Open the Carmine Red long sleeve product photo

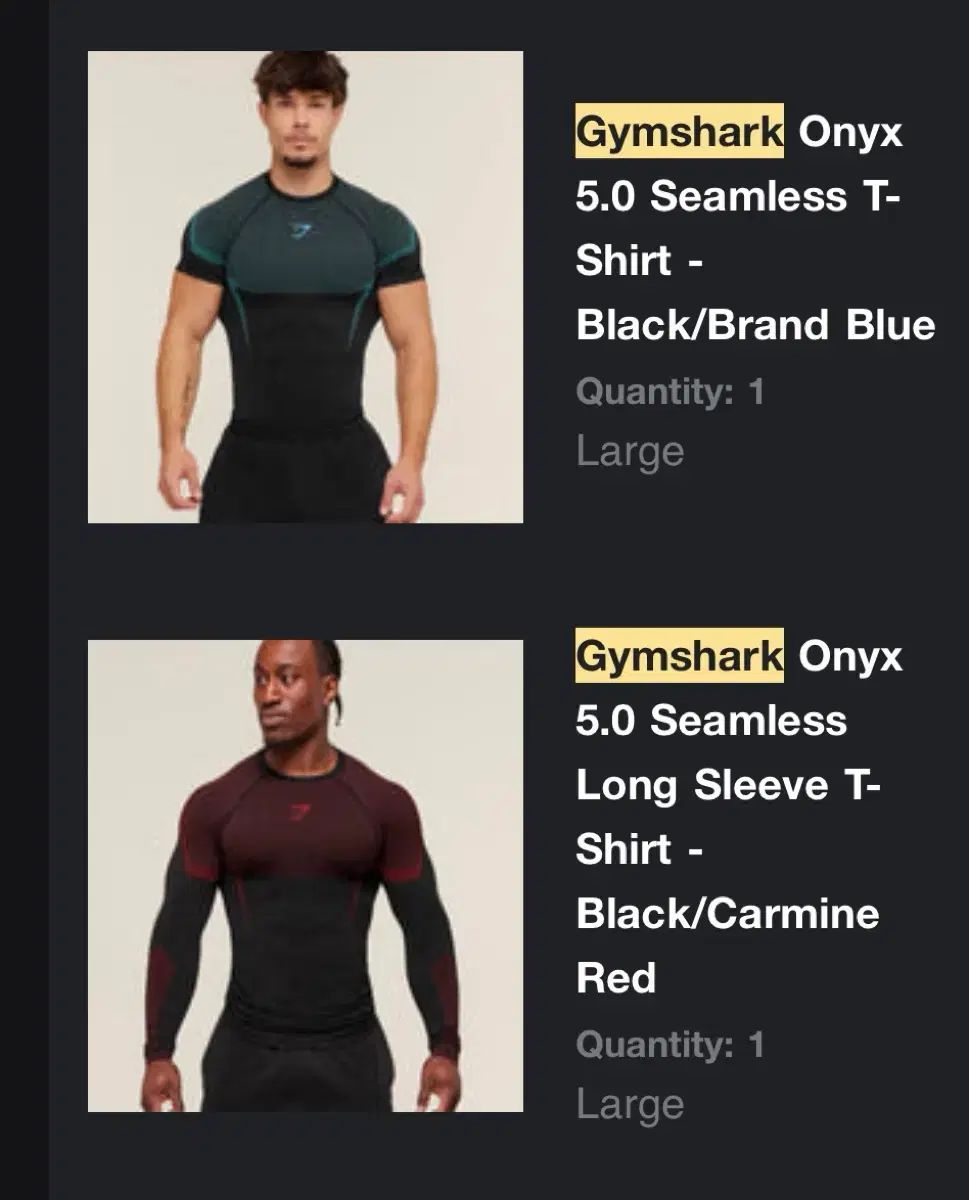[305, 876]
